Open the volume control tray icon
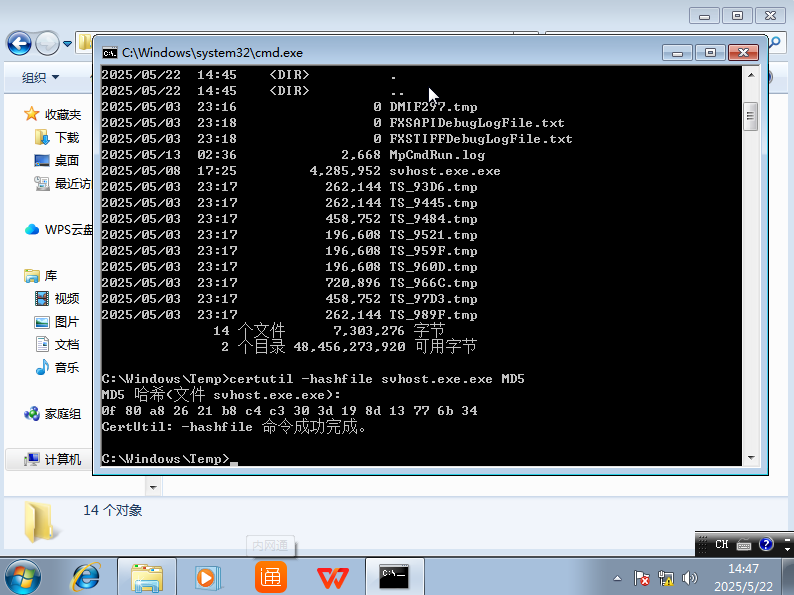This screenshot has height=595, width=794. pos(690,578)
